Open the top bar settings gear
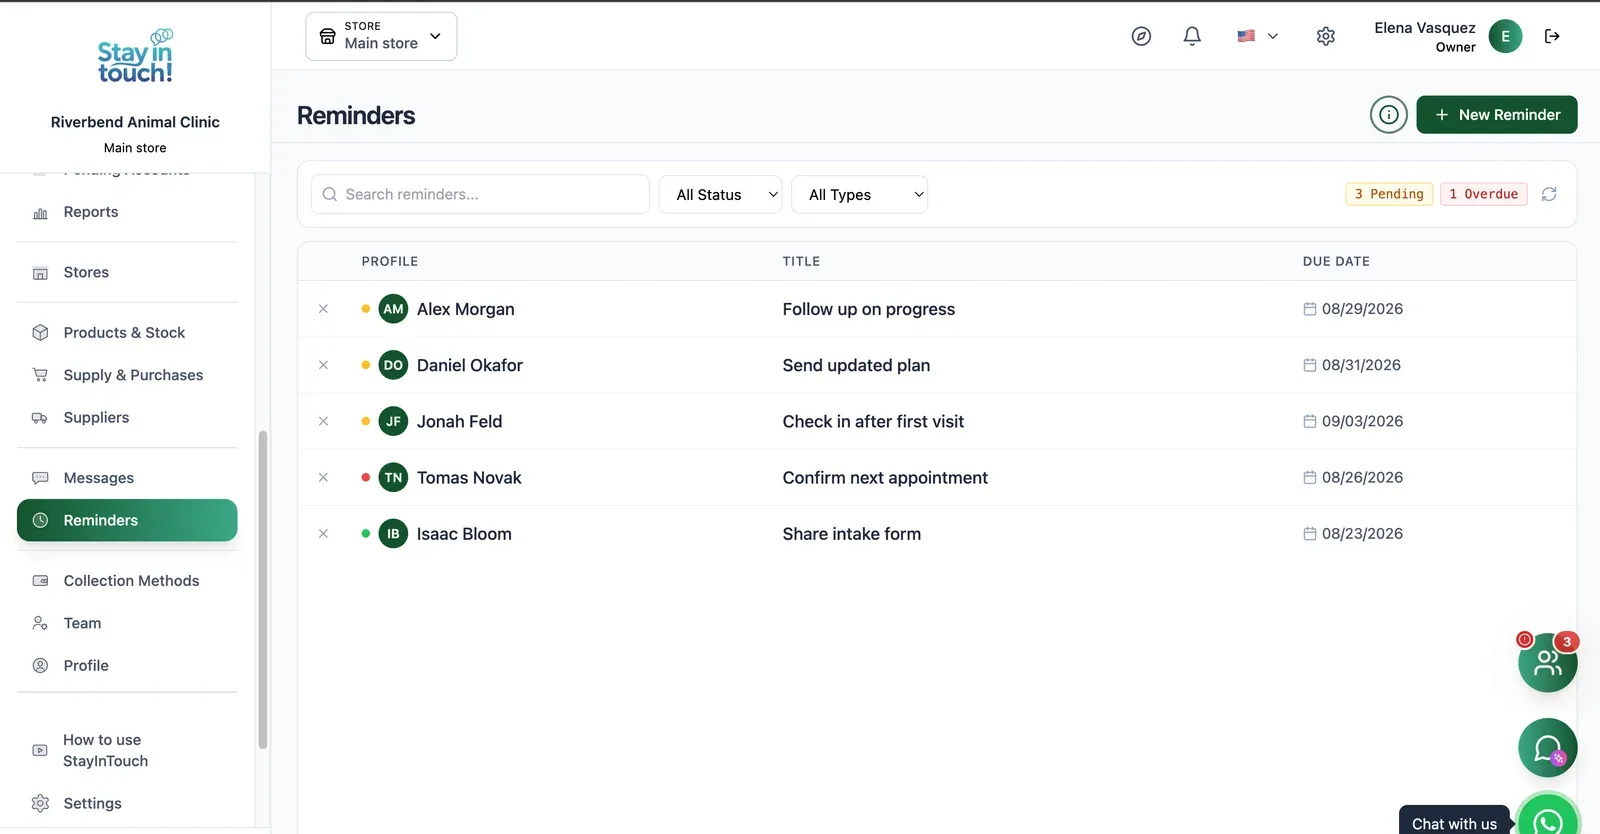Screen dimensions: 1600x834 tap(1326, 36)
